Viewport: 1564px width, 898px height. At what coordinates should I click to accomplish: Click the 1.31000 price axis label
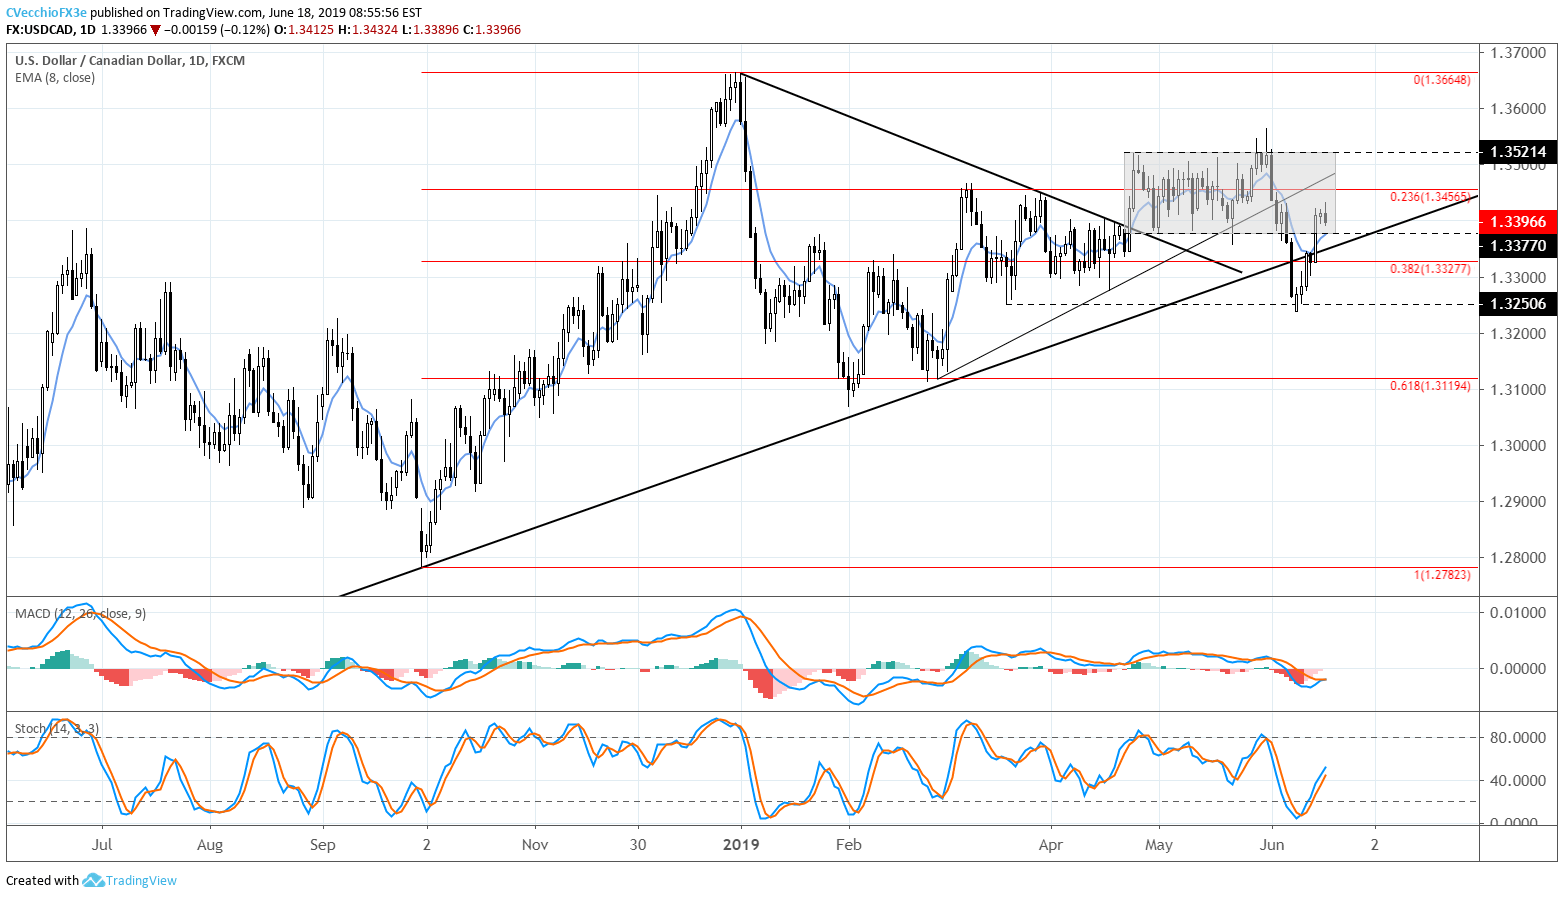click(x=1518, y=389)
